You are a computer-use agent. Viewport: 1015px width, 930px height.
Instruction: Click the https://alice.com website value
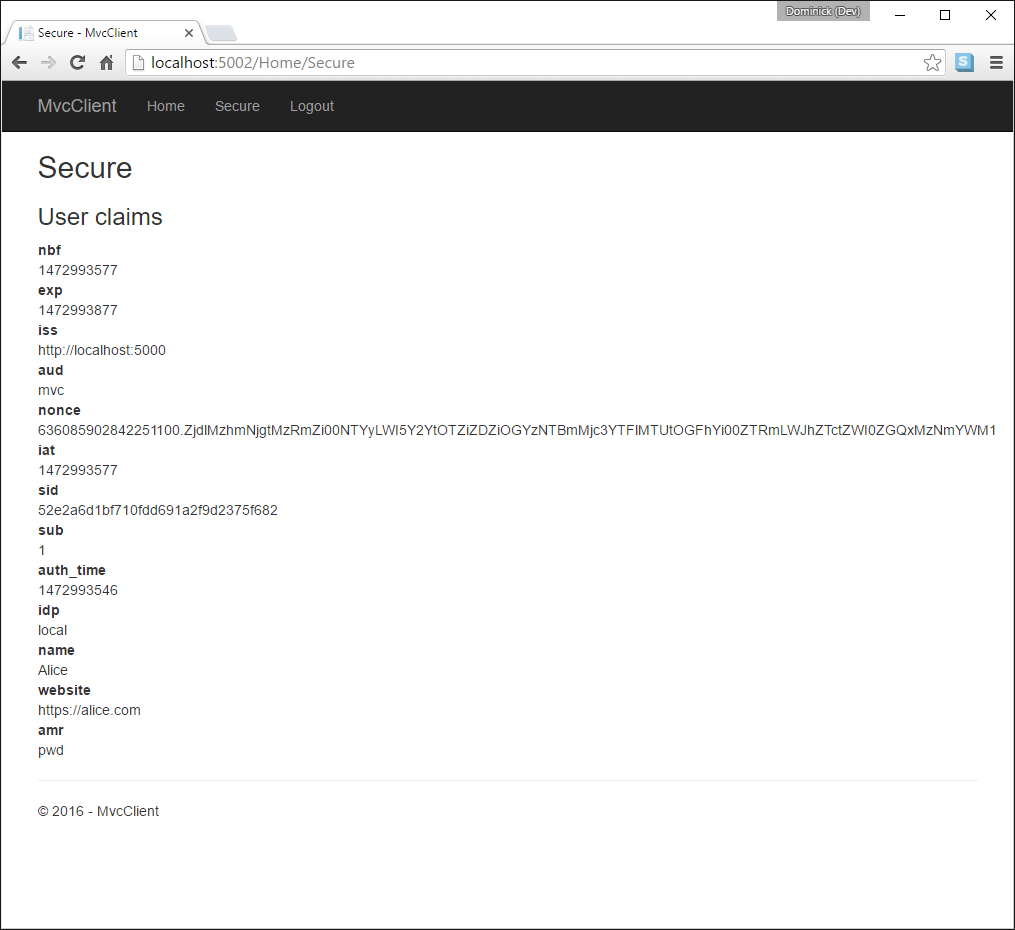[89, 710]
